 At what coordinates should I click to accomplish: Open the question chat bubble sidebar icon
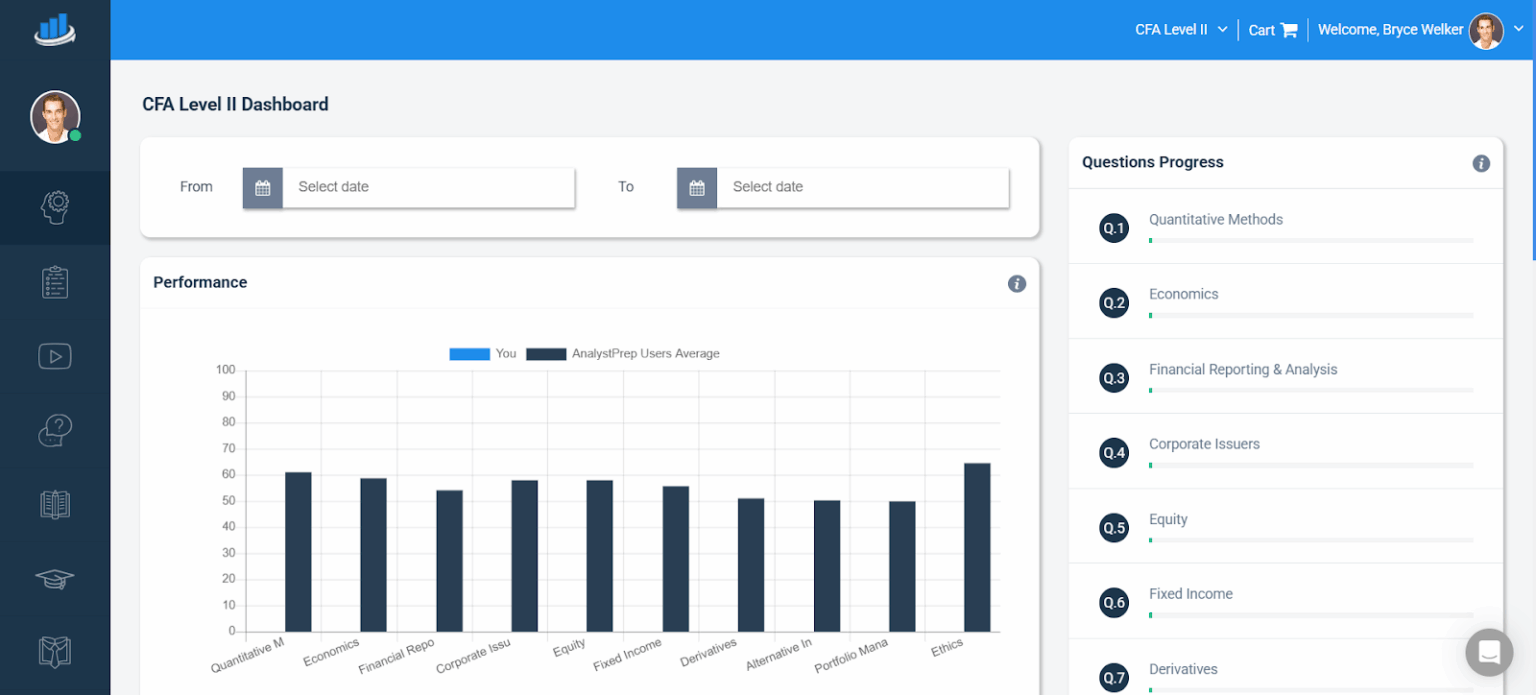pos(55,430)
